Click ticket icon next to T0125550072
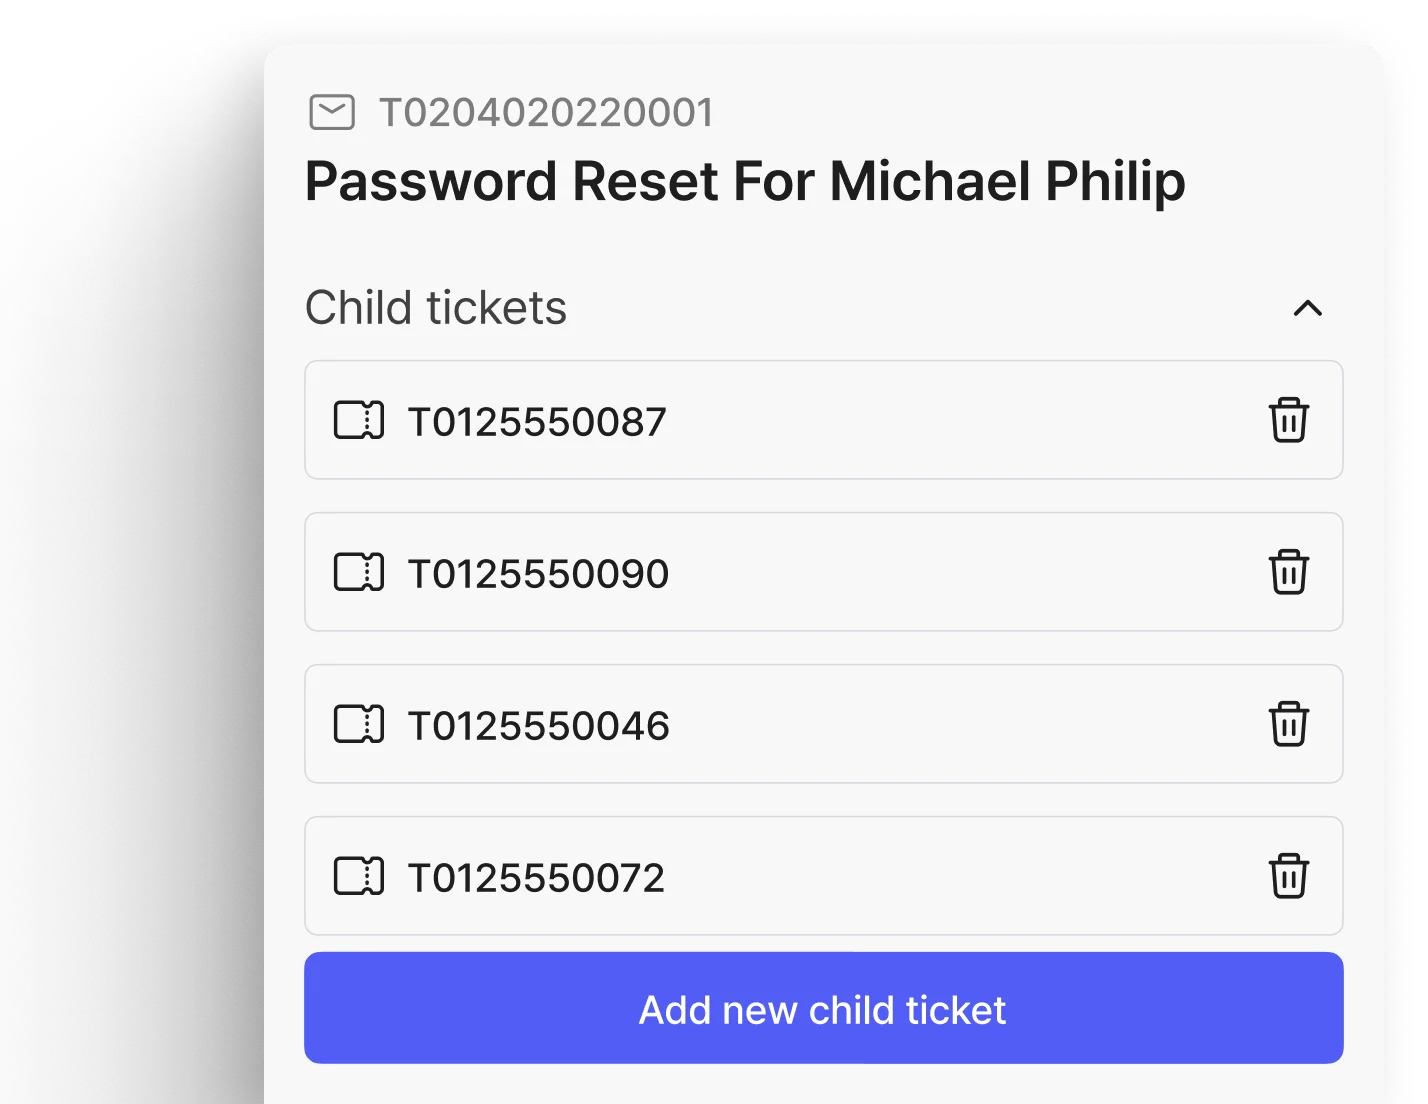This screenshot has width=1428, height=1104. tap(358, 877)
